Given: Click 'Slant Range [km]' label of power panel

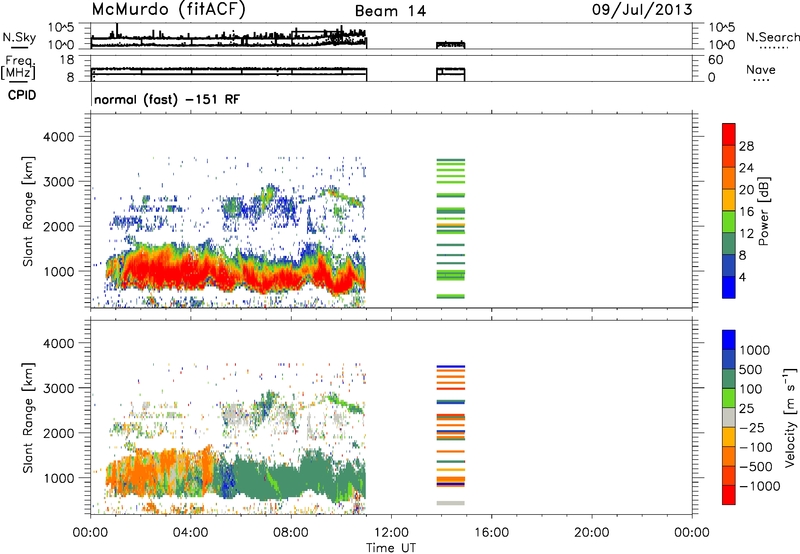Looking at the screenshot, I should [x=29, y=211].
